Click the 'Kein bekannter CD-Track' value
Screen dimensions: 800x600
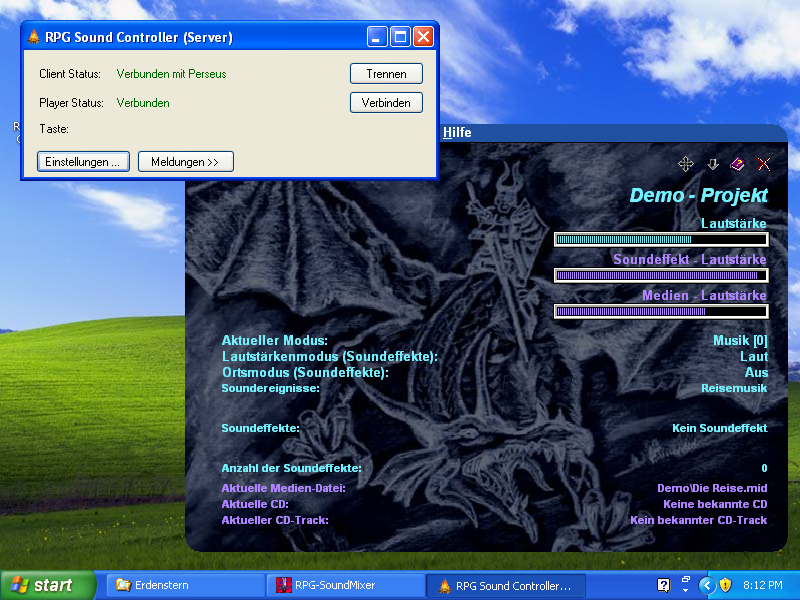click(699, 520)
